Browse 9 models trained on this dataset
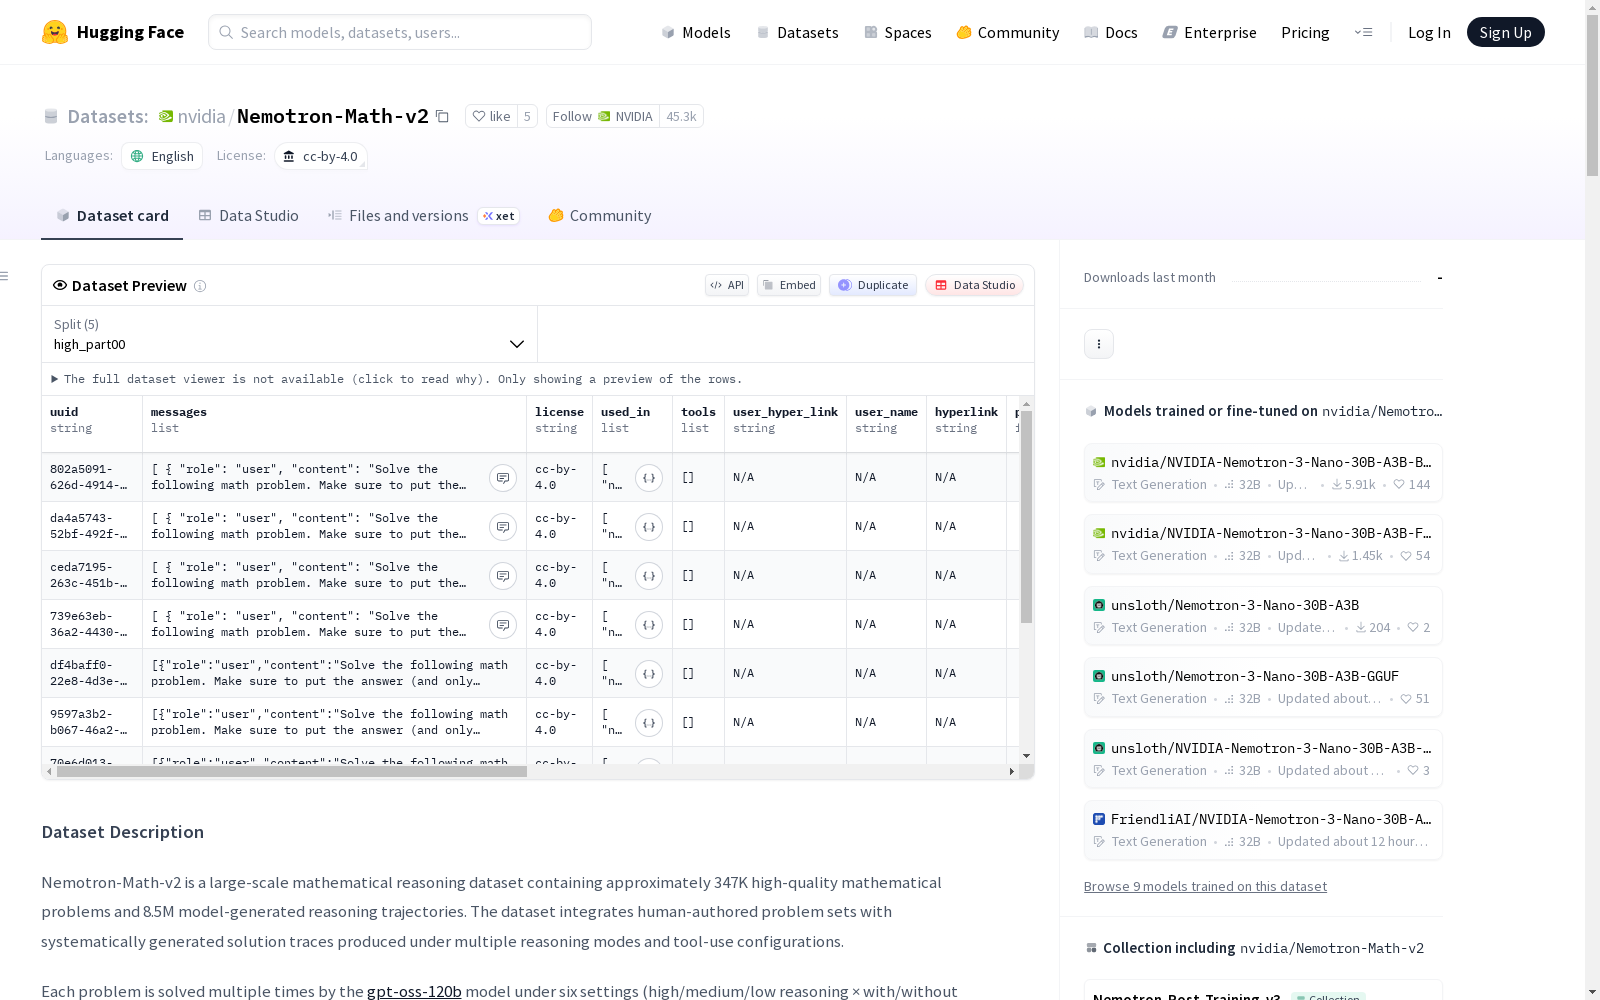The image size is (1600, 1000). [x=1205, y=886]
